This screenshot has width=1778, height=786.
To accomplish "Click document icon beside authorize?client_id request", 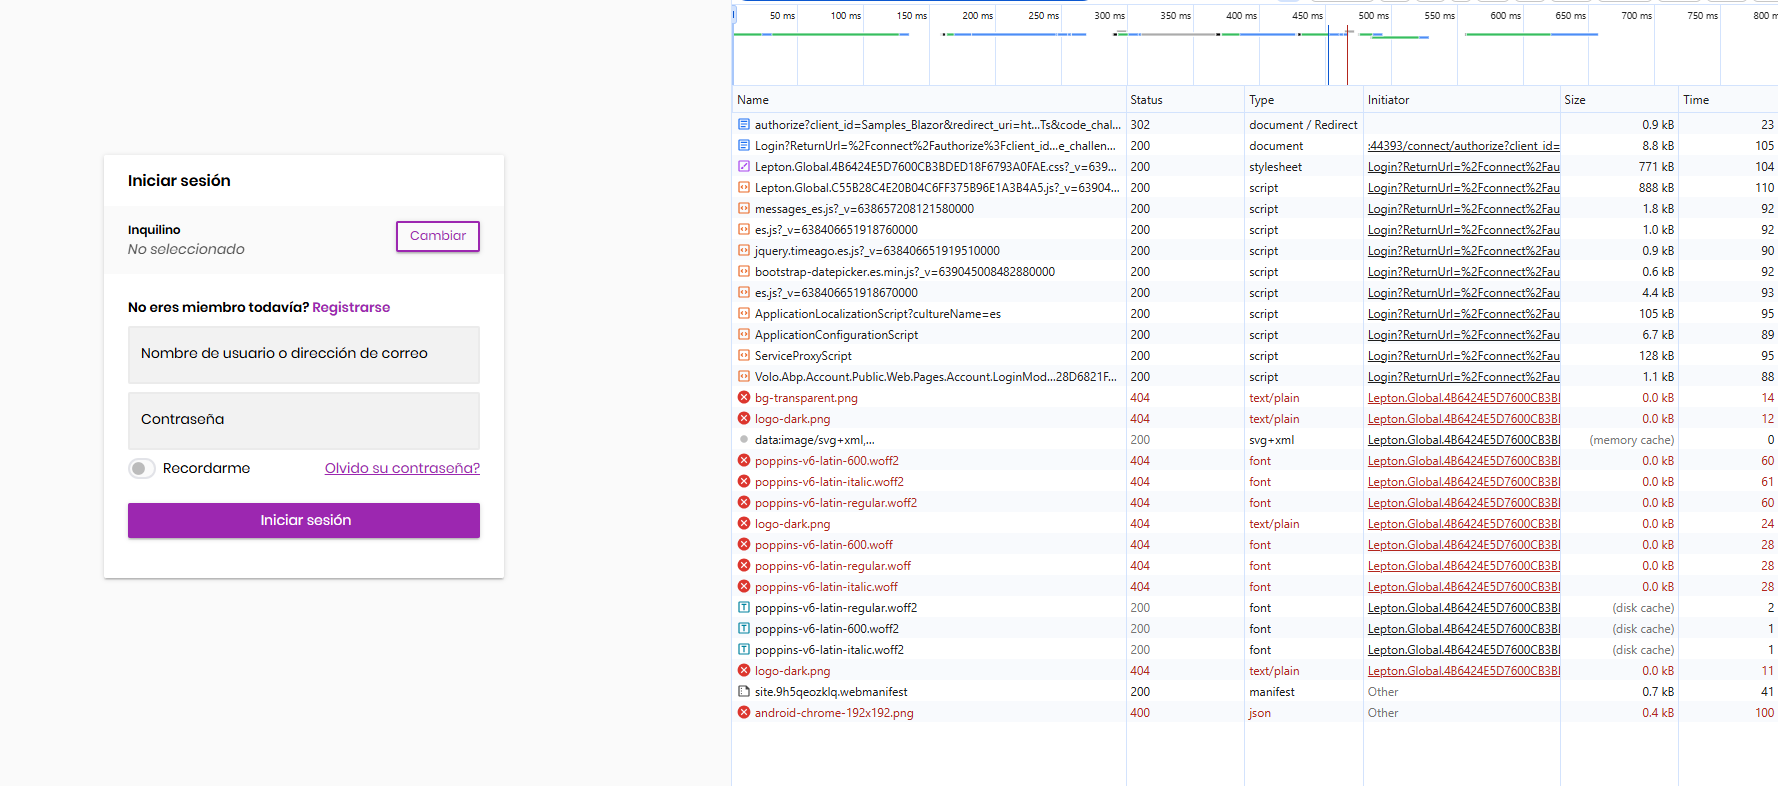I will (743, 125).
